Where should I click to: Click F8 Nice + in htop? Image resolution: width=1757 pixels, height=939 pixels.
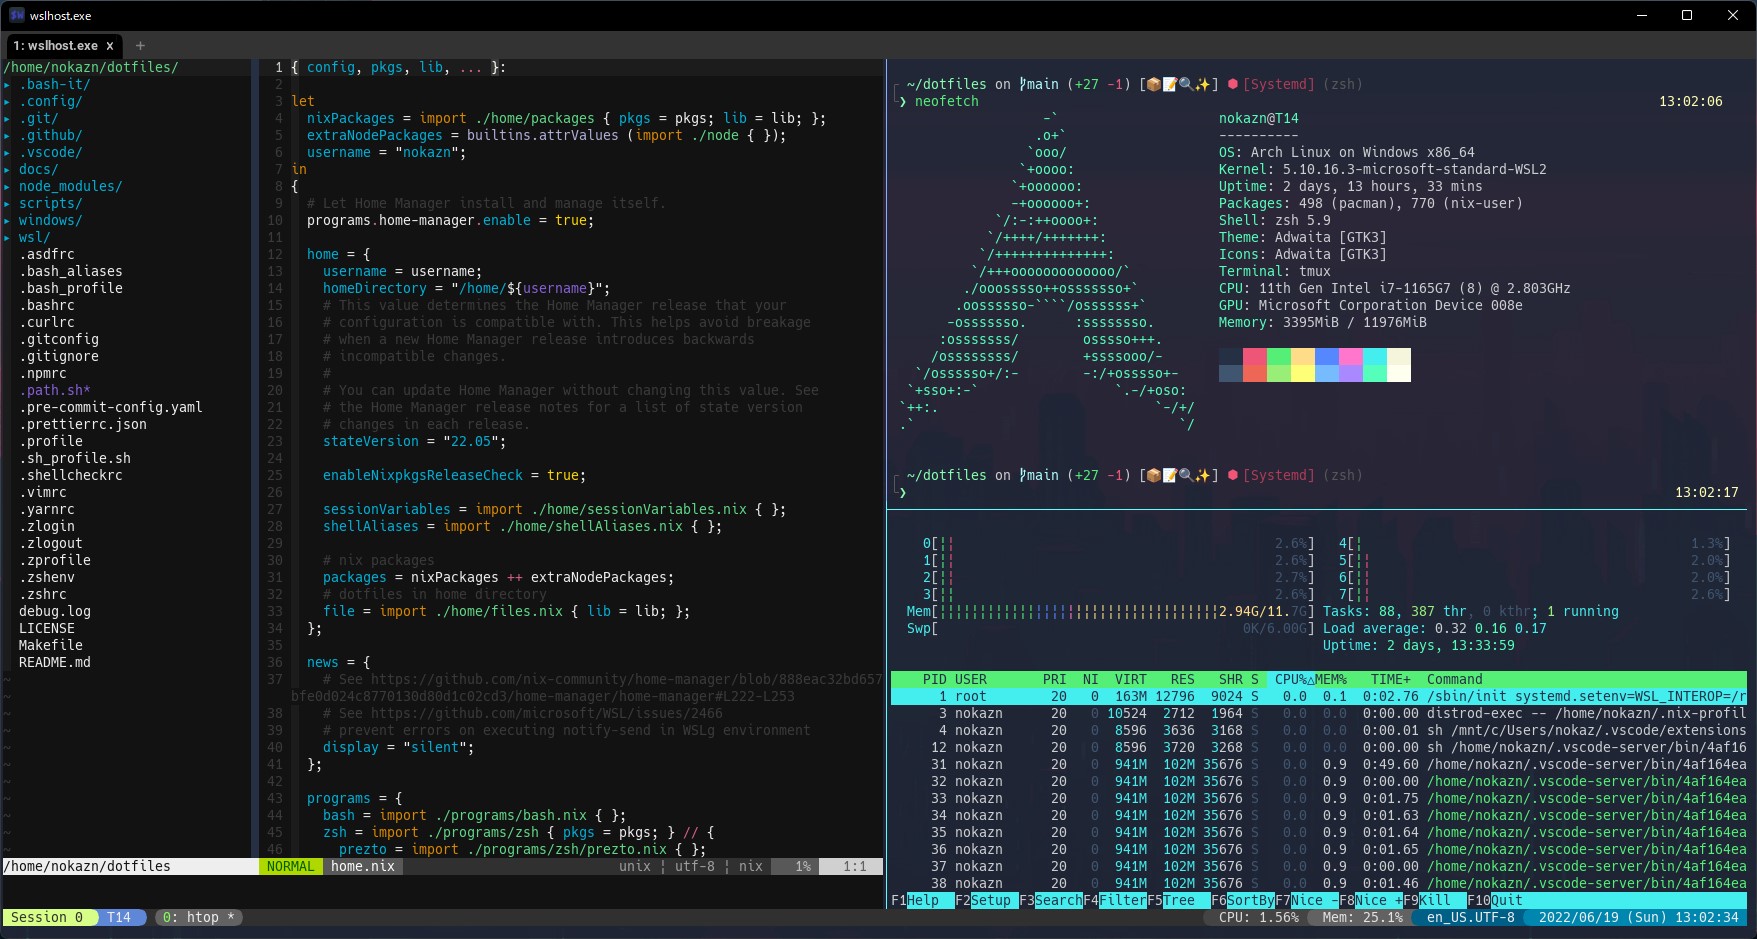point(1371,900)
